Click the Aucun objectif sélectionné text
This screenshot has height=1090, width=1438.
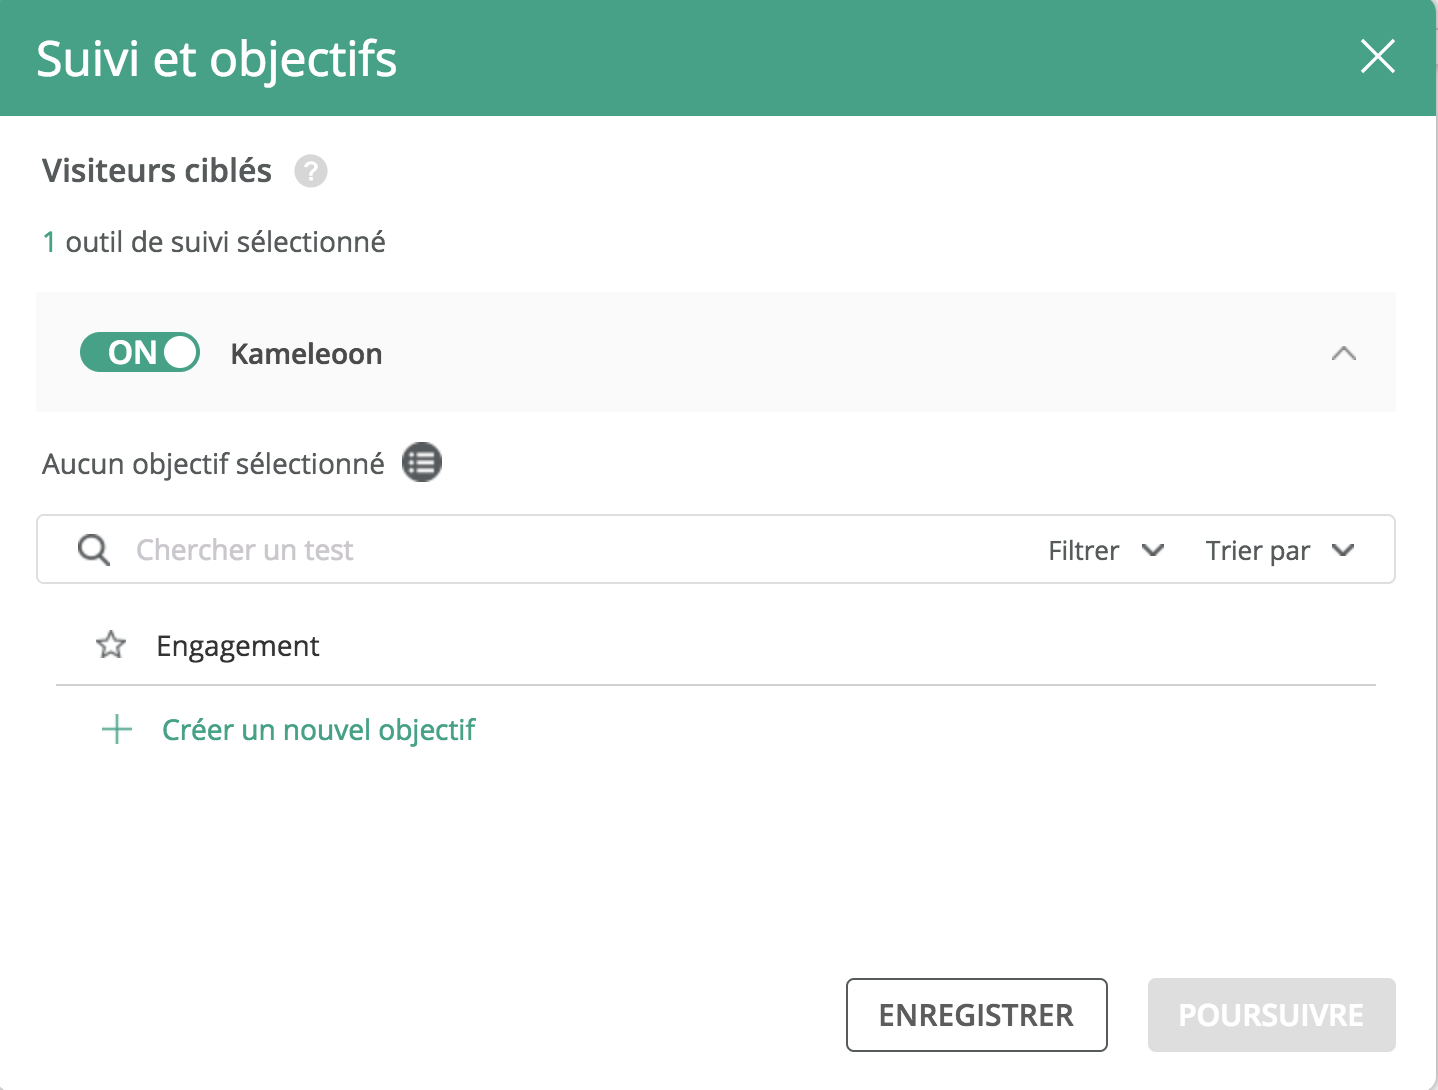213,464
